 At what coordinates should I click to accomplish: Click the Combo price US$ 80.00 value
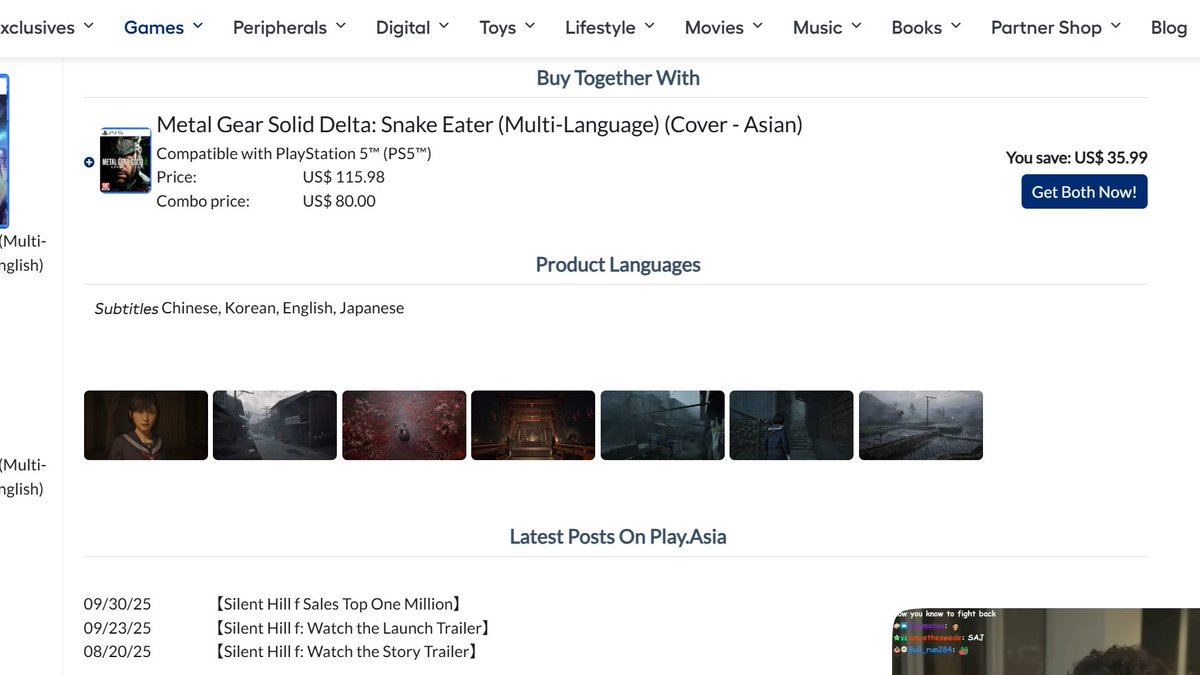pyautogui.click(x=339, y=201)
